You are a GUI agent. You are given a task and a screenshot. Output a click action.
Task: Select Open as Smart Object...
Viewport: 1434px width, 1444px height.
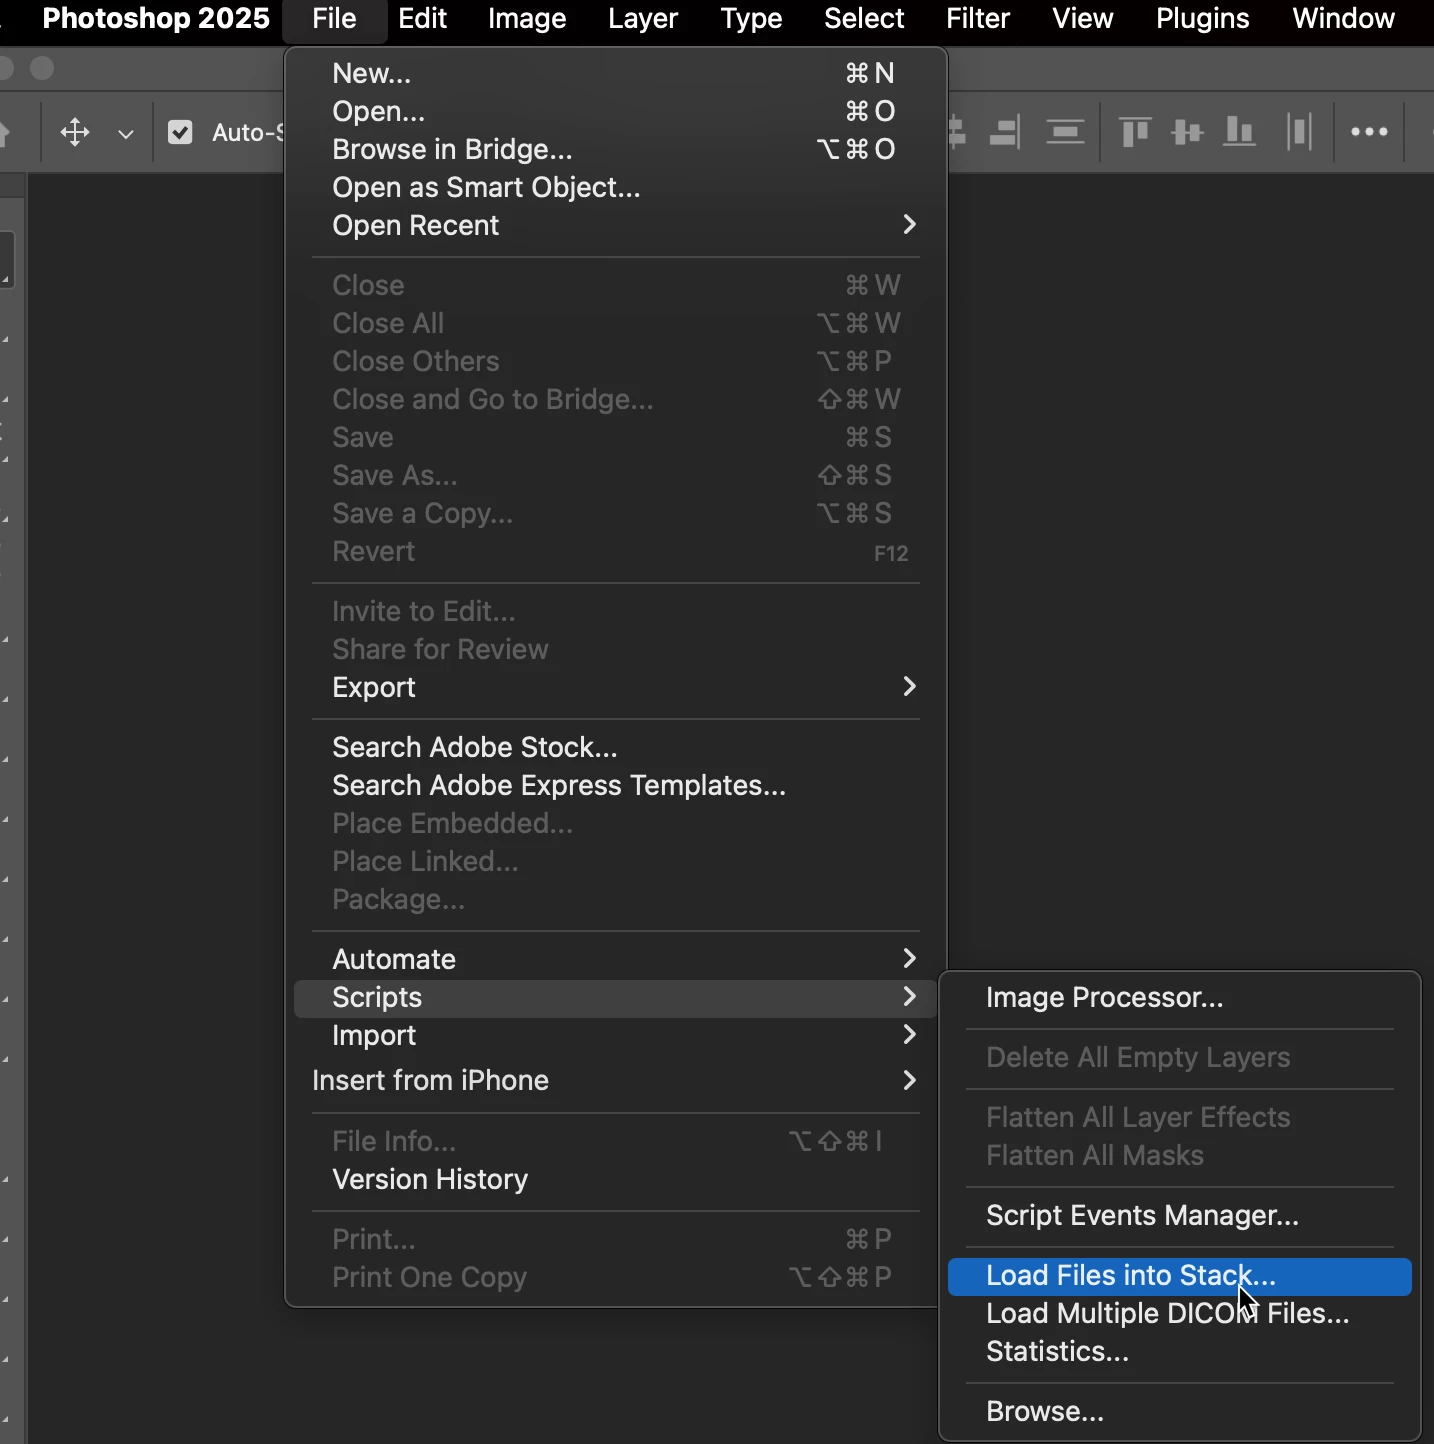pos(615,187)
